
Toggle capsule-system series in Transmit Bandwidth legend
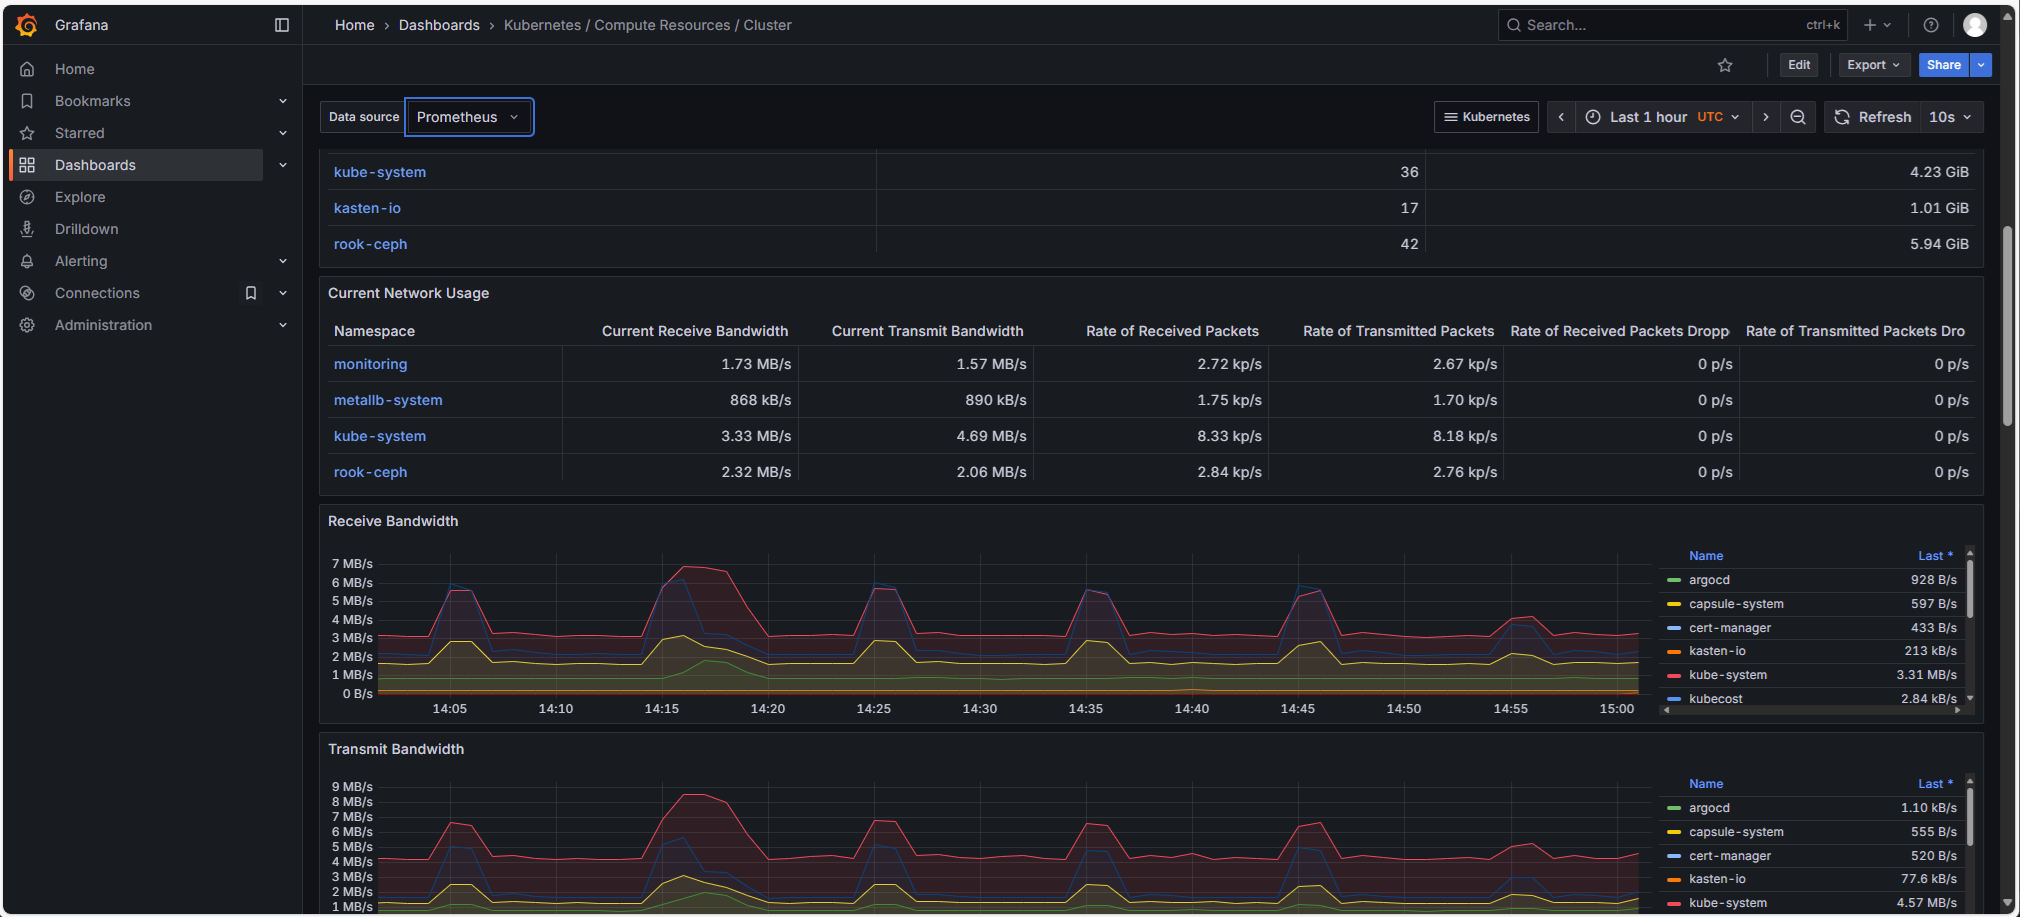pos(1736,832)
